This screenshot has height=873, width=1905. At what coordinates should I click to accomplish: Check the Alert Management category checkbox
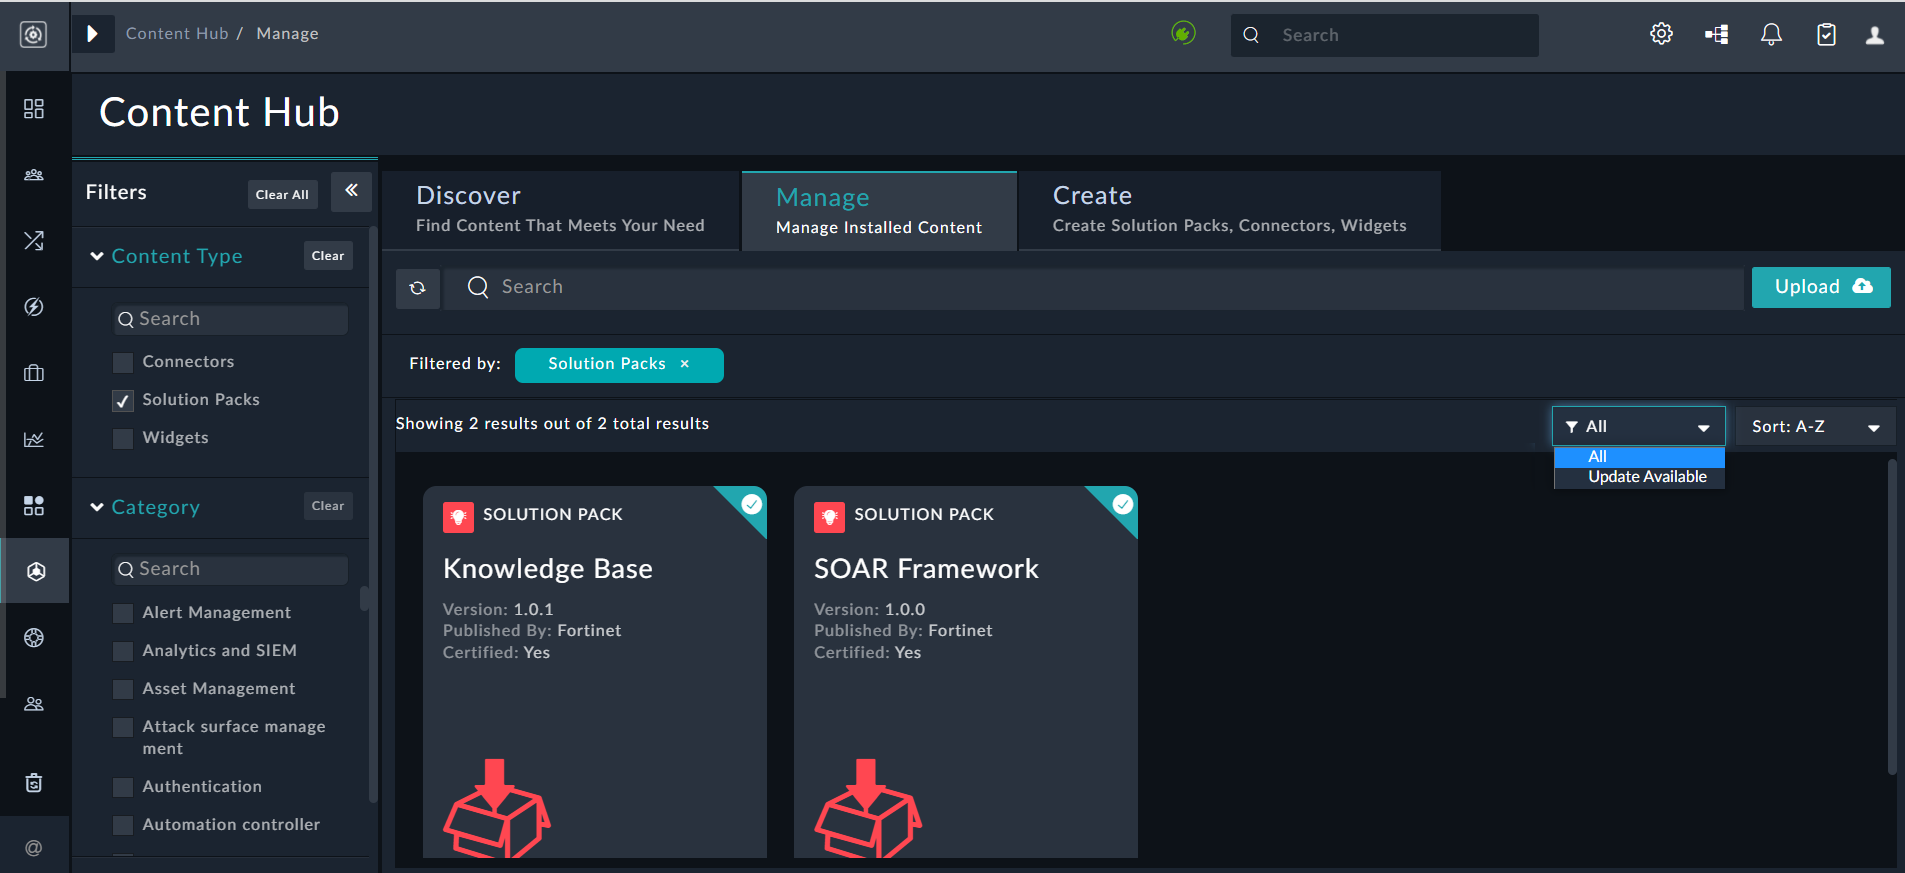coord(123,613)
